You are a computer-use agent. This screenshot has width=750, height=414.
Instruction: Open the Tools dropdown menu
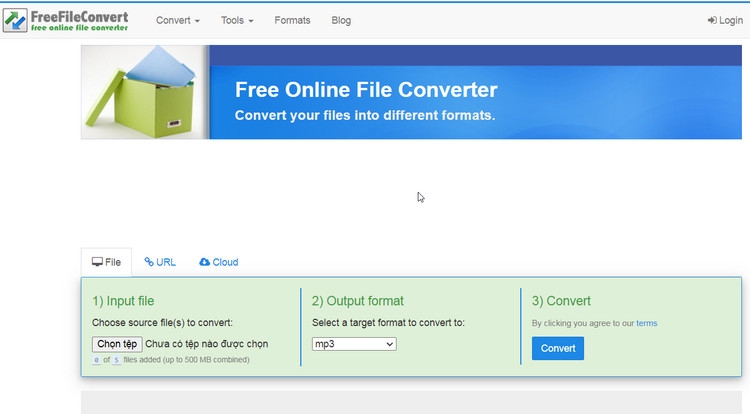click(x=237, y=21)
